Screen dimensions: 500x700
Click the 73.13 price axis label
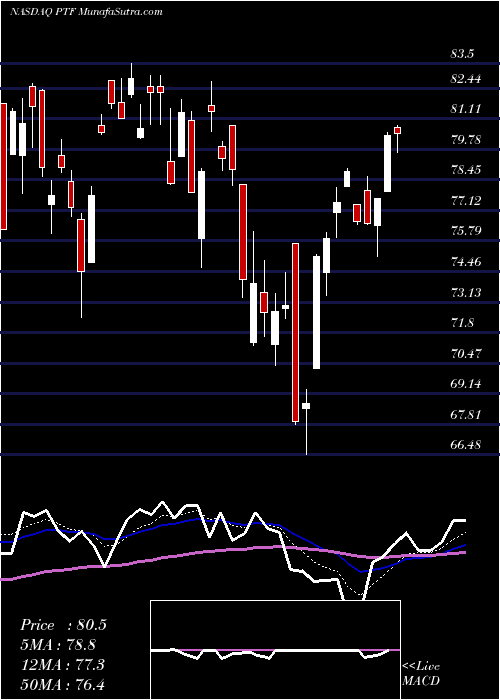466,292
